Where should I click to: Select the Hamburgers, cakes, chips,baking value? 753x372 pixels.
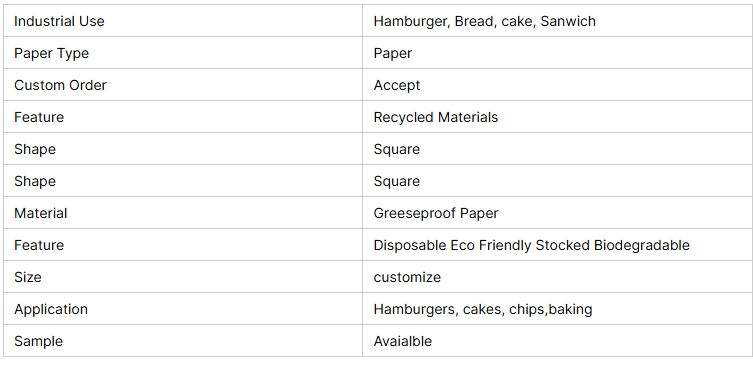pos(483,309)
